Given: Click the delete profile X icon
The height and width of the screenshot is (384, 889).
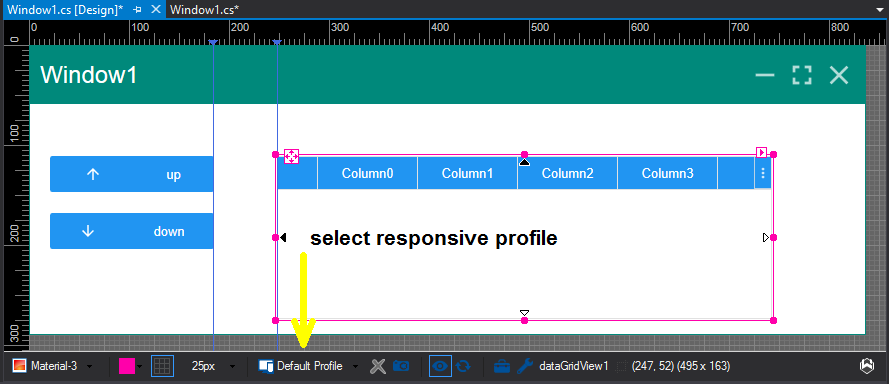Looking at the screenshot, I should pos(378,366).
